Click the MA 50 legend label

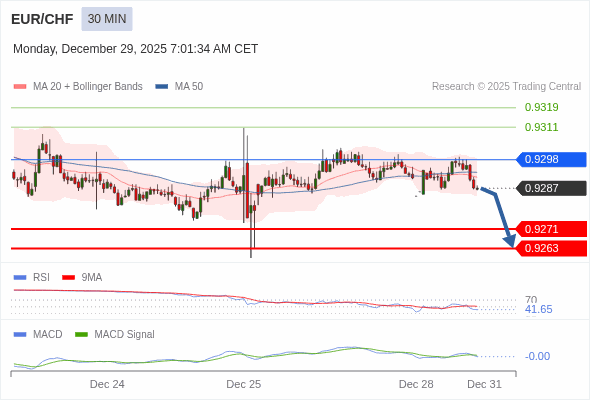[x=189, y=87]
